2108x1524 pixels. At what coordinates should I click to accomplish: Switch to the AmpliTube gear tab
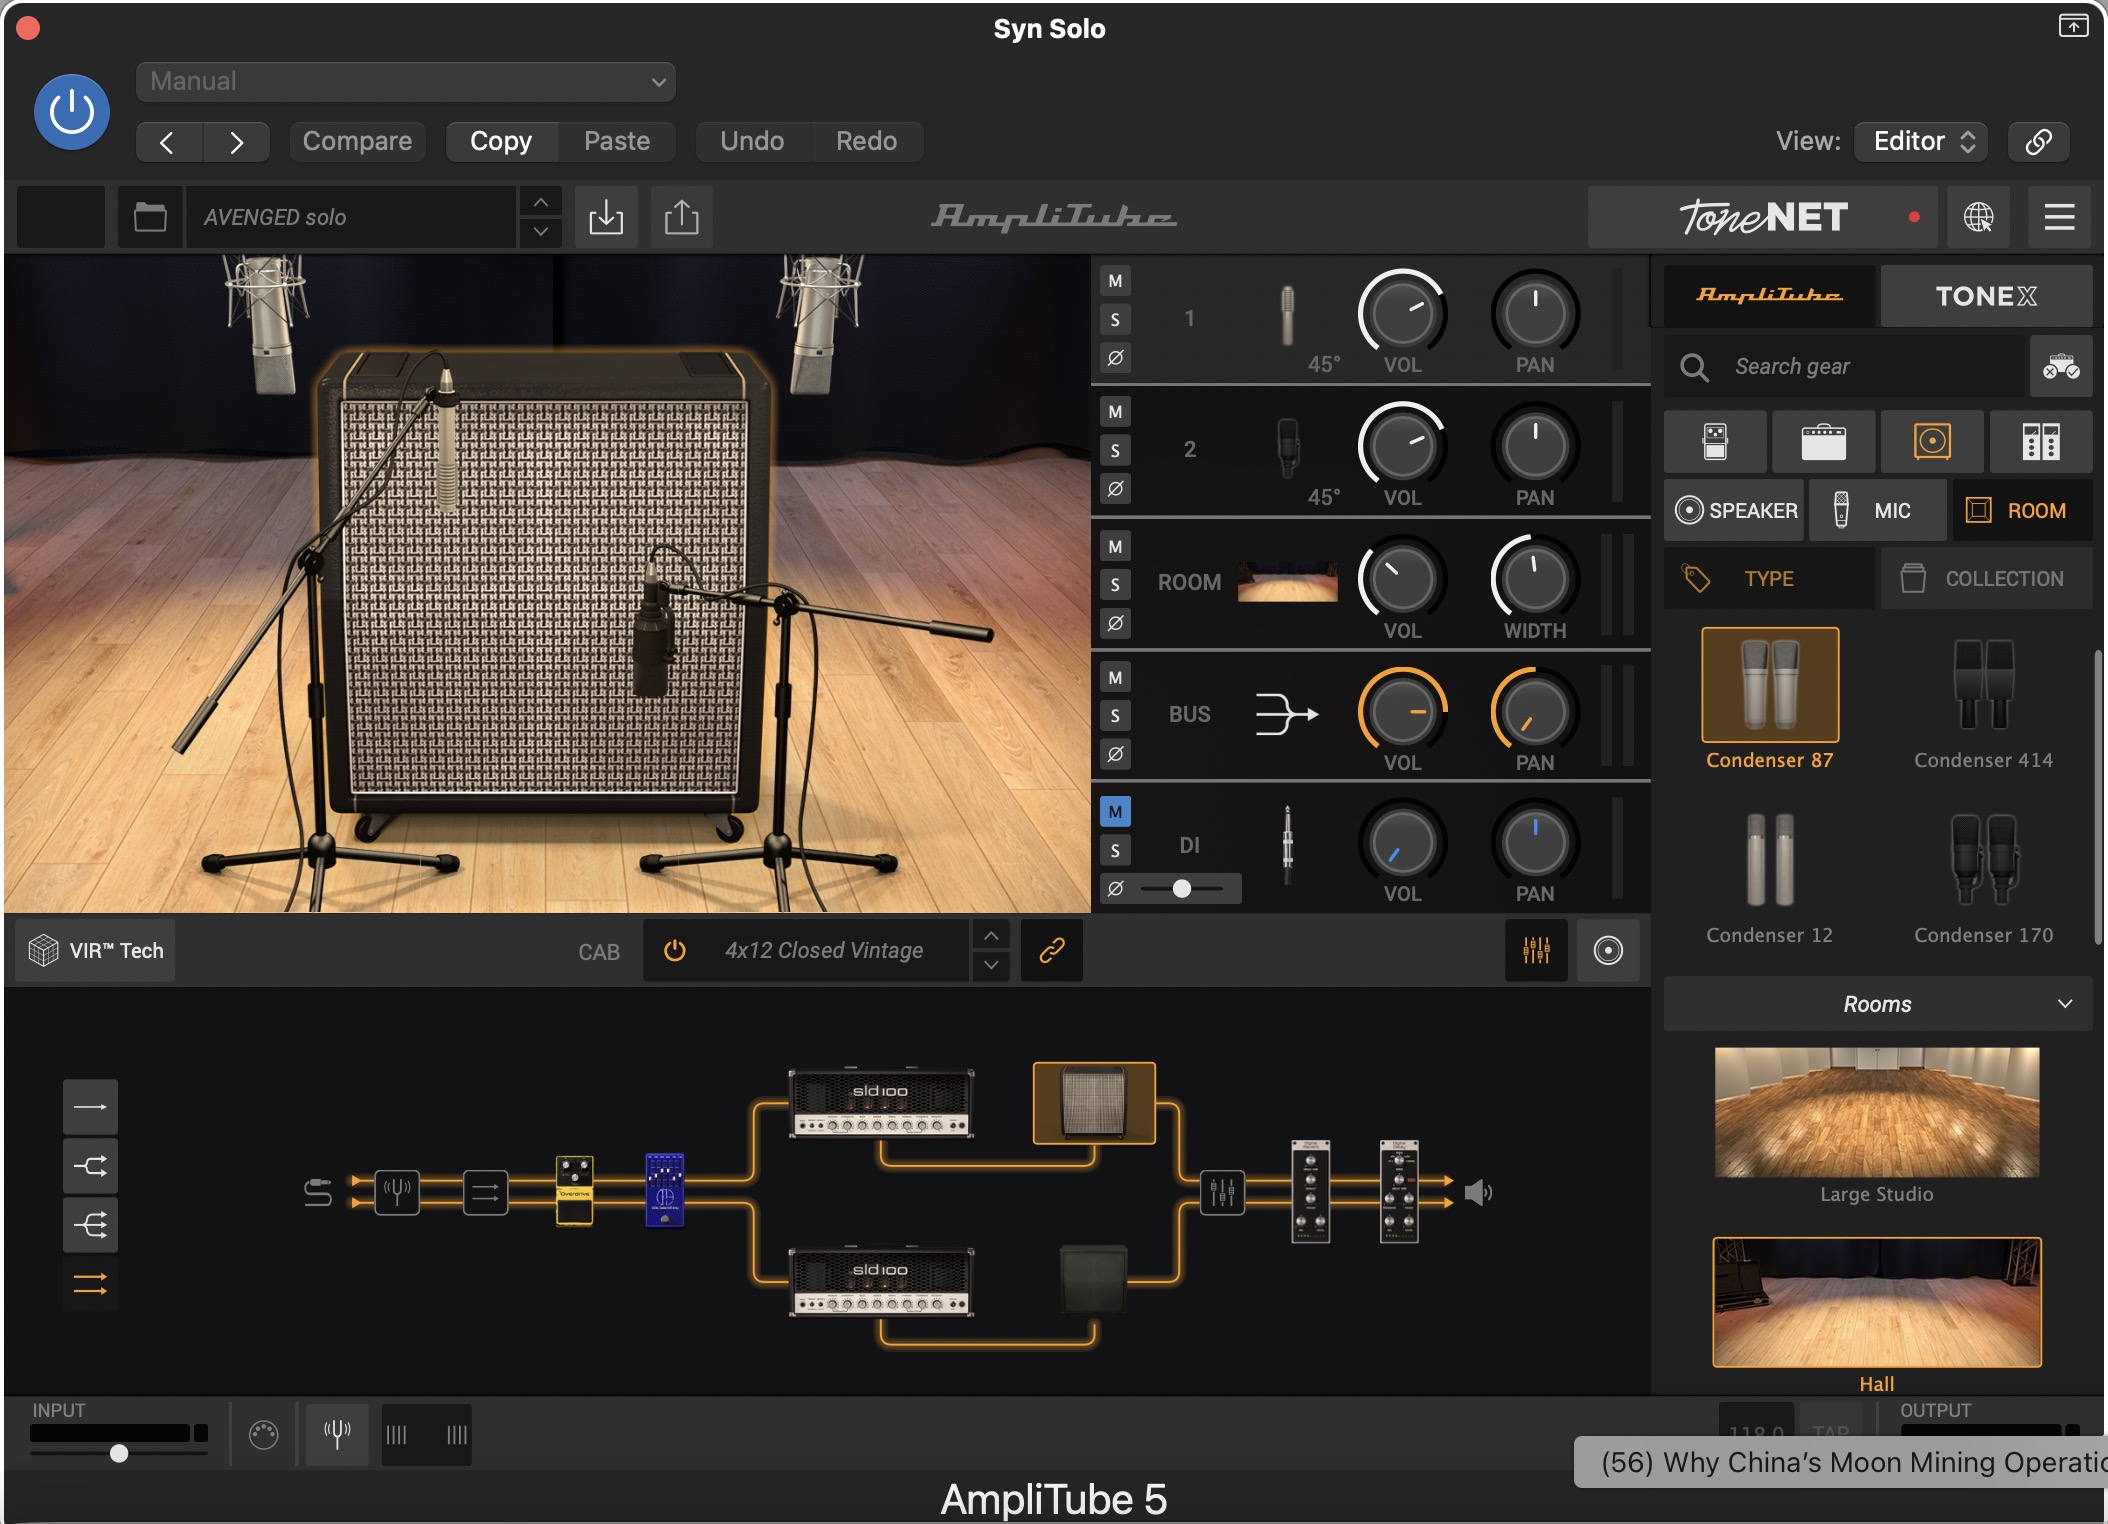pyautogui.click(x=1769, y=296)
